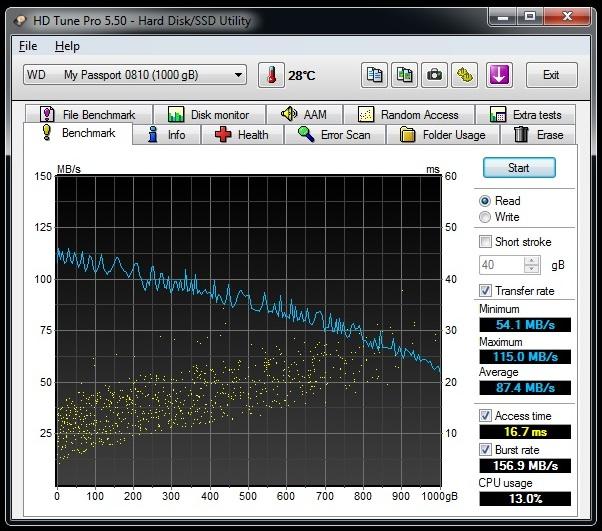Viewport: 602px width, 531px height.
Task: Click the copy screenshot to clipboard icon
Action: pos(404,75)
